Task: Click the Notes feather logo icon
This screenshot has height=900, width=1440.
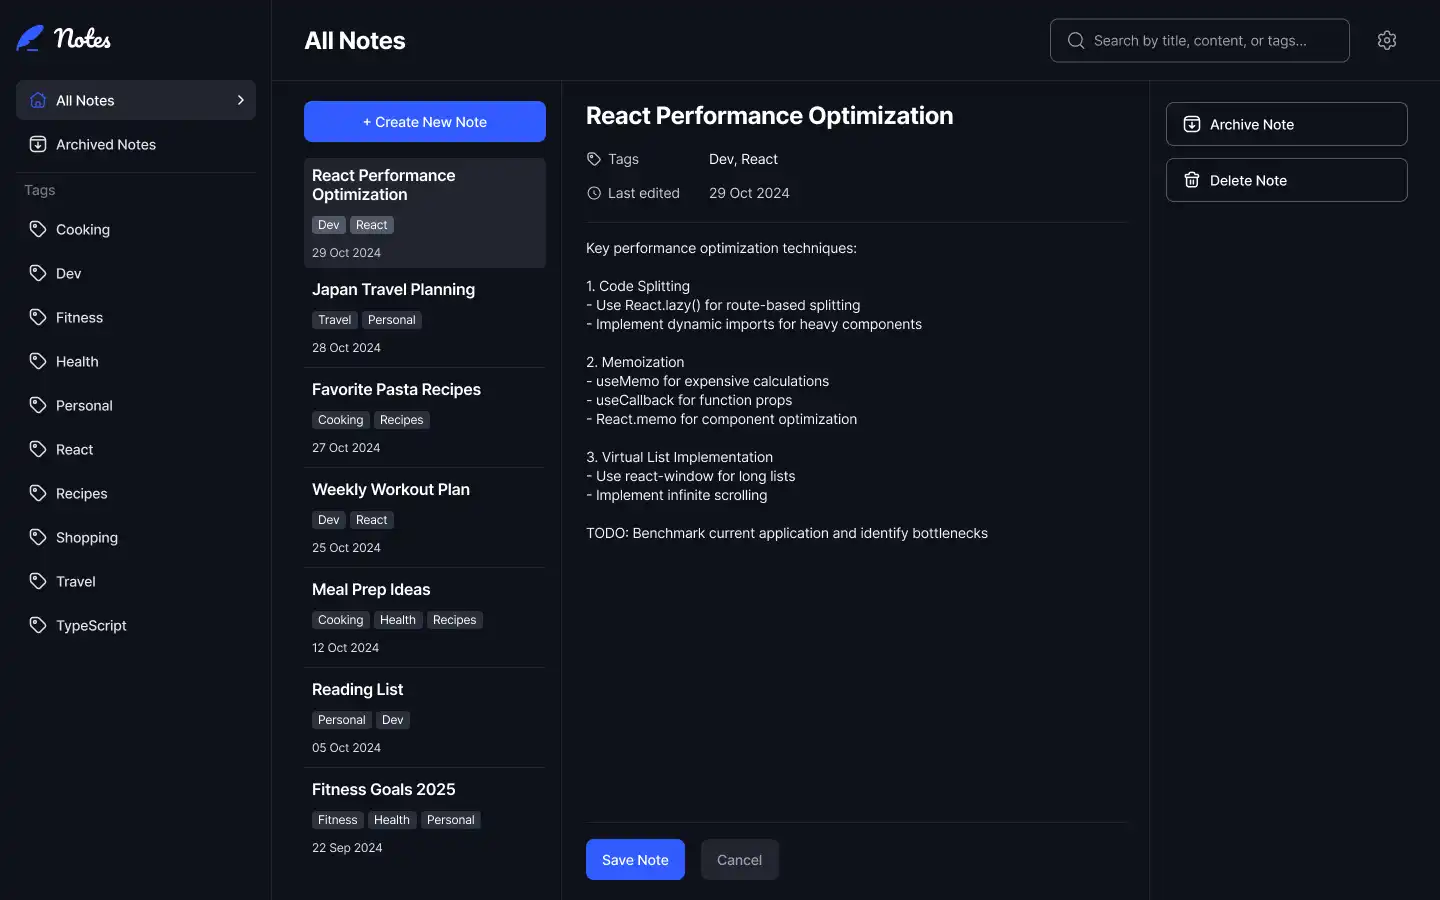Action: (x=30, y=39)
